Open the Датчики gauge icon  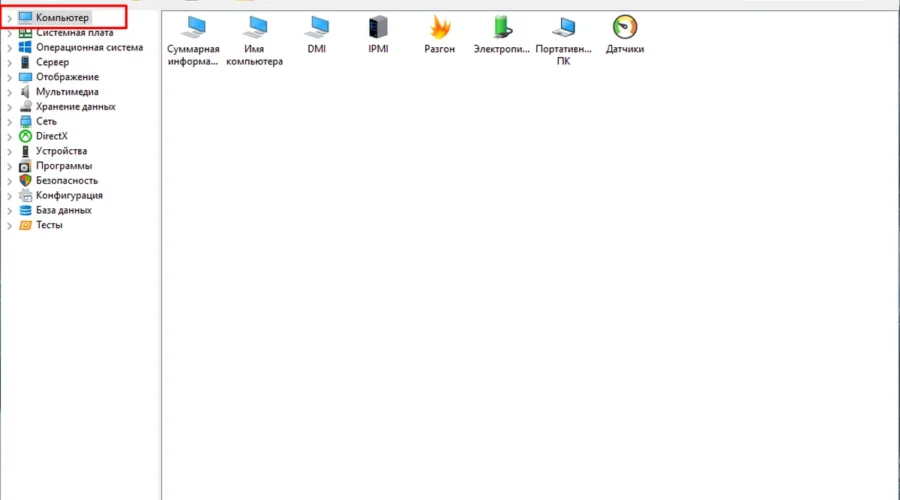click(625, 28)
